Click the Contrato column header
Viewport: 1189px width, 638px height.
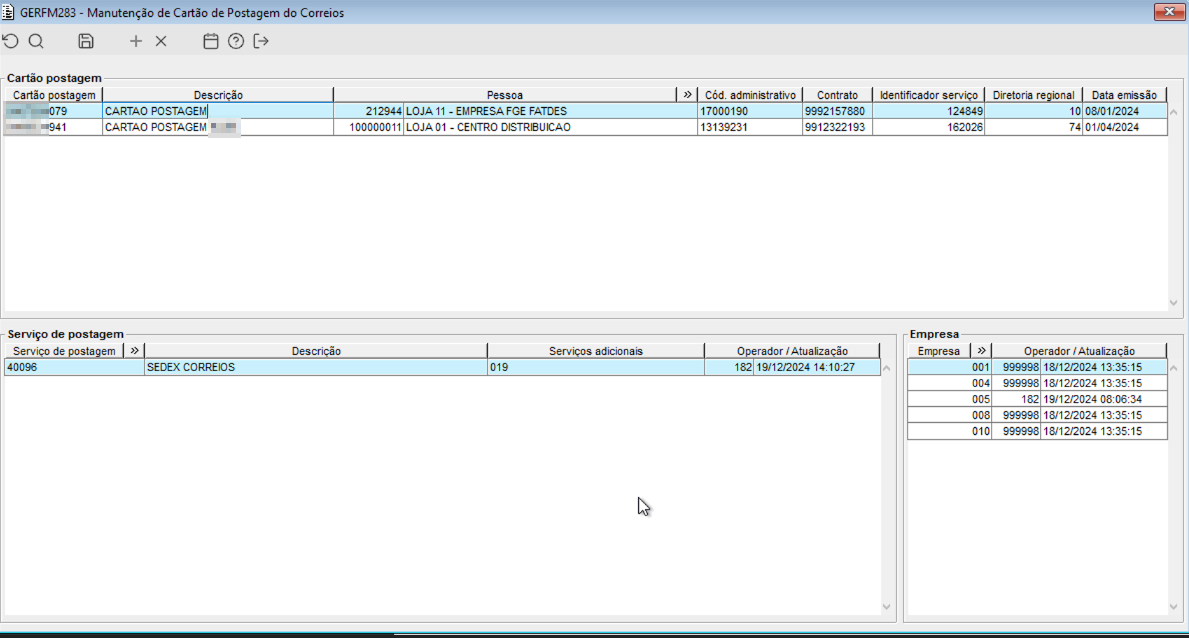837,95
